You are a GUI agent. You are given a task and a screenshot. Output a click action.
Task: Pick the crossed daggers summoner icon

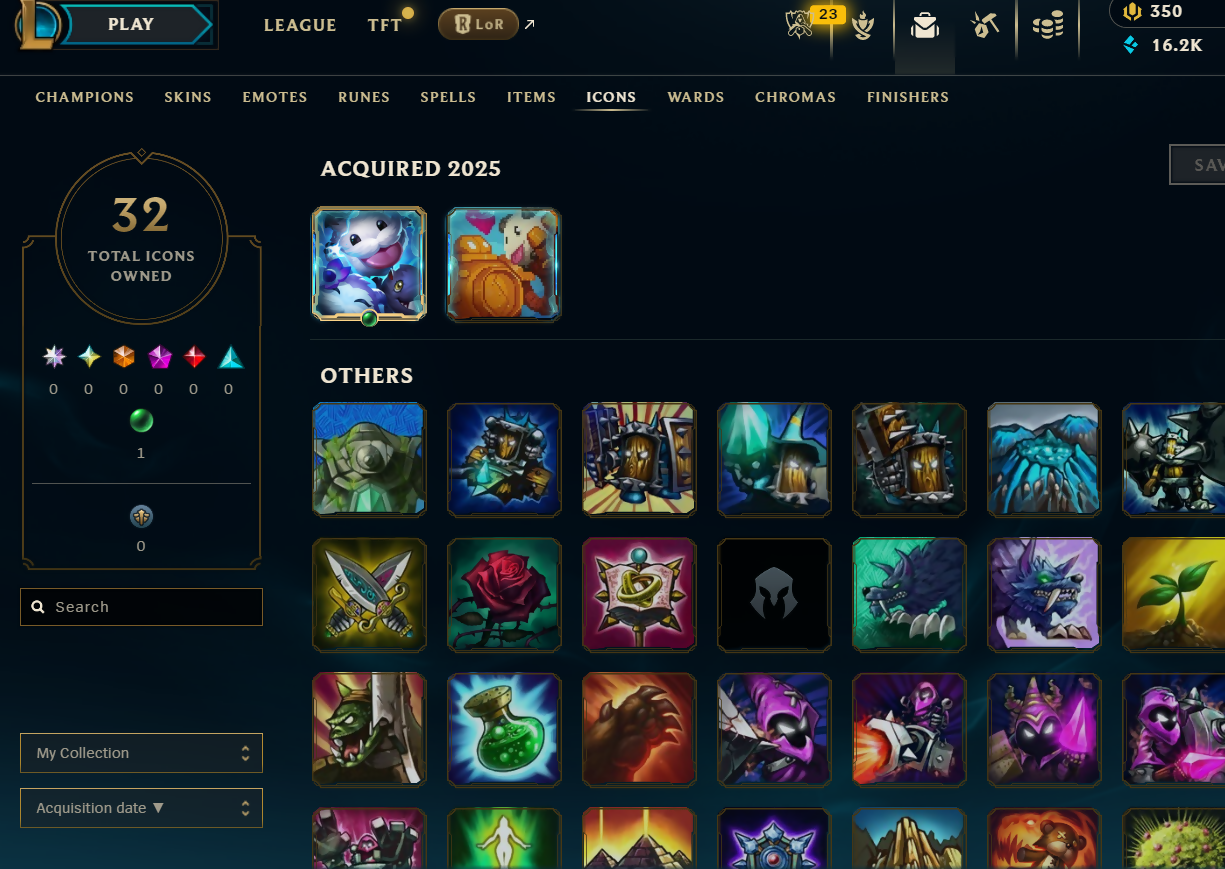click(x=369, y=595)
